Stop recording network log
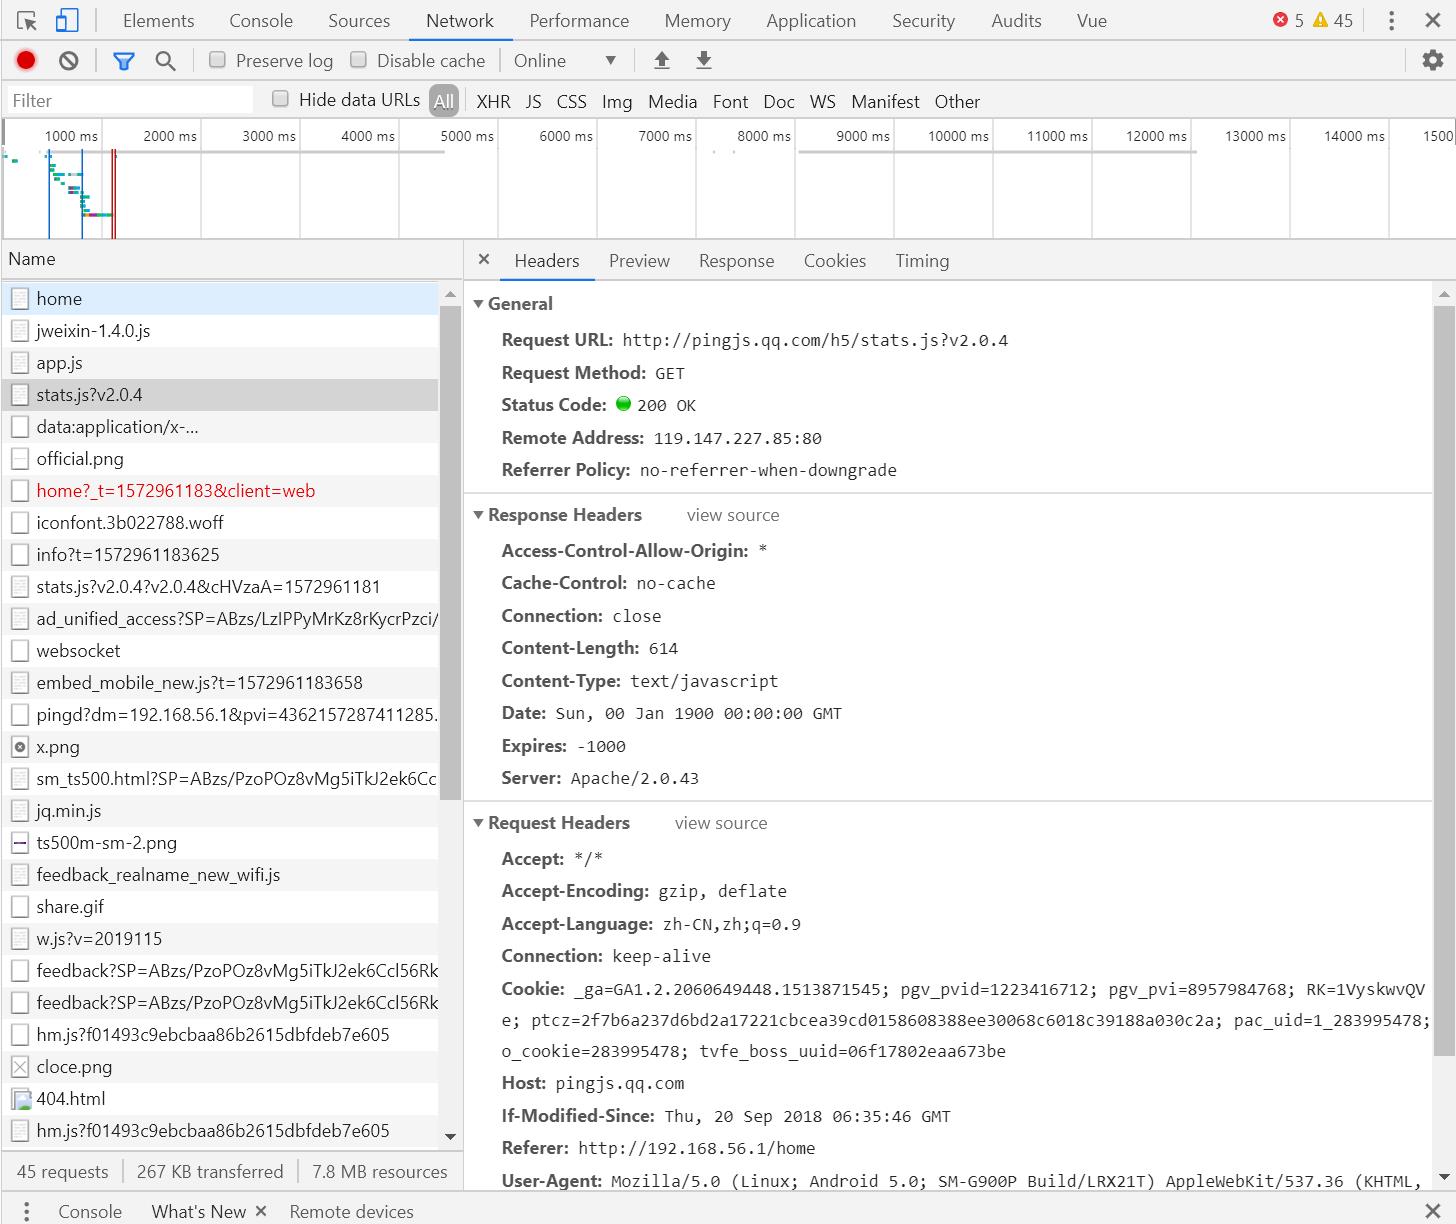 click(26, 61)
